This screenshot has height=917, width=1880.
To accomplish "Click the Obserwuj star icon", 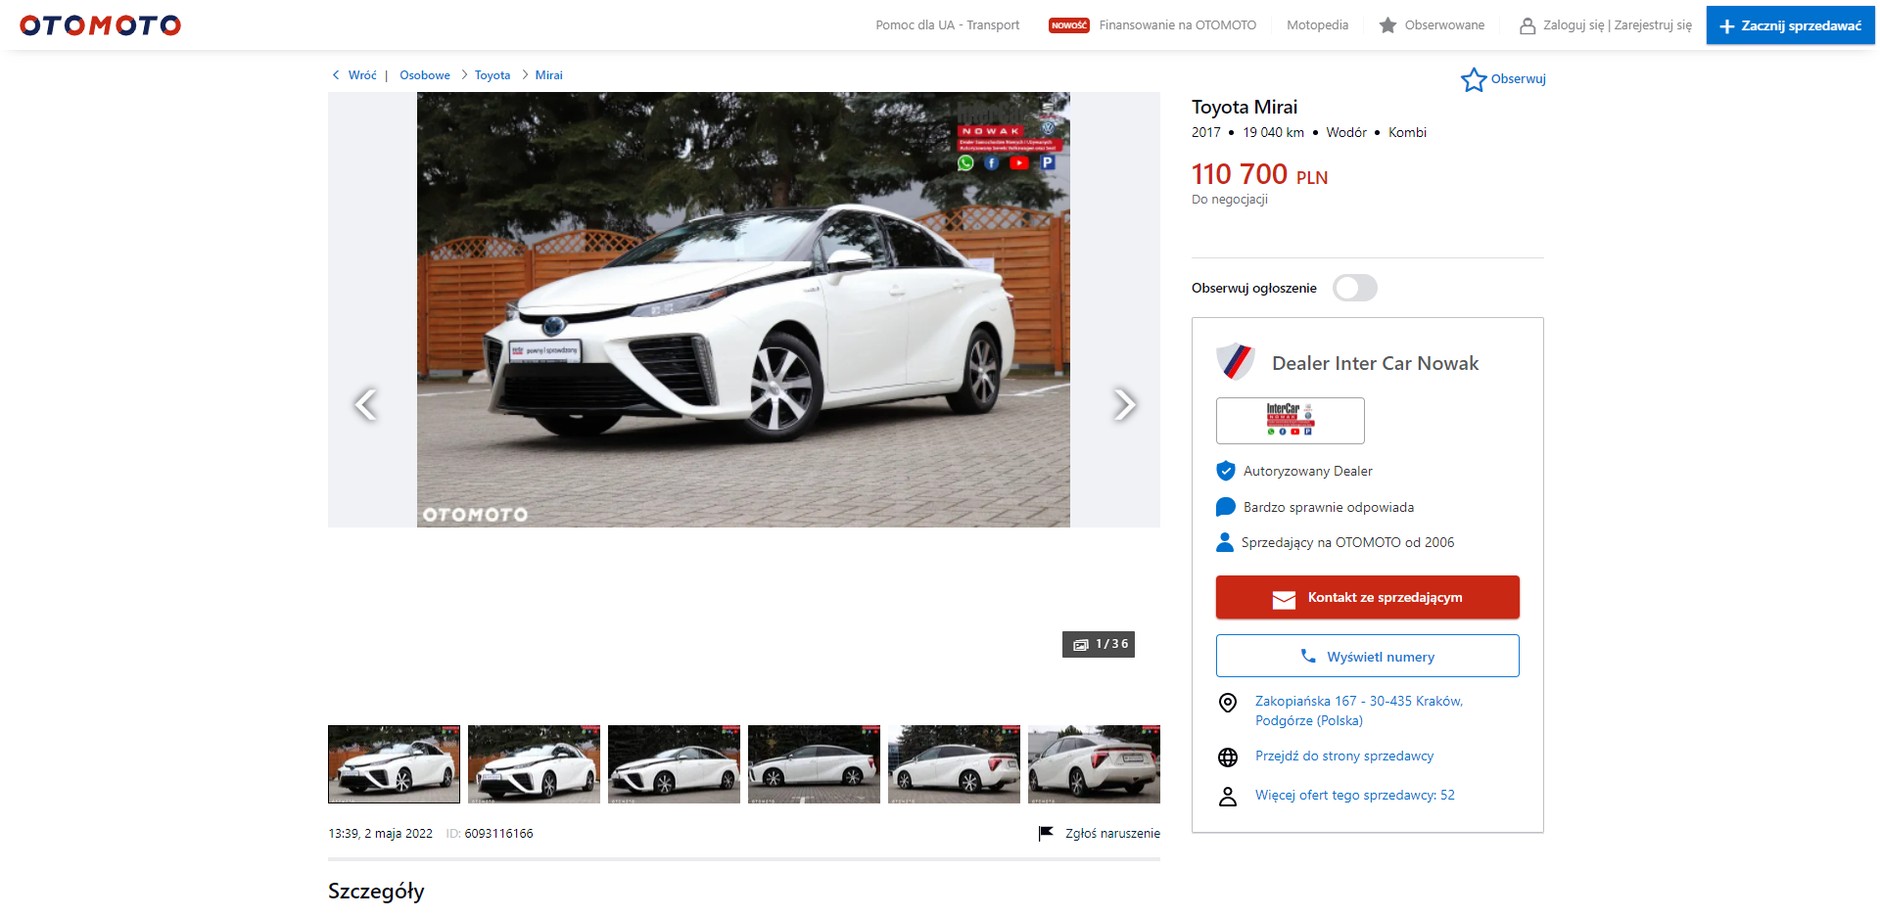I will 1473,80.
